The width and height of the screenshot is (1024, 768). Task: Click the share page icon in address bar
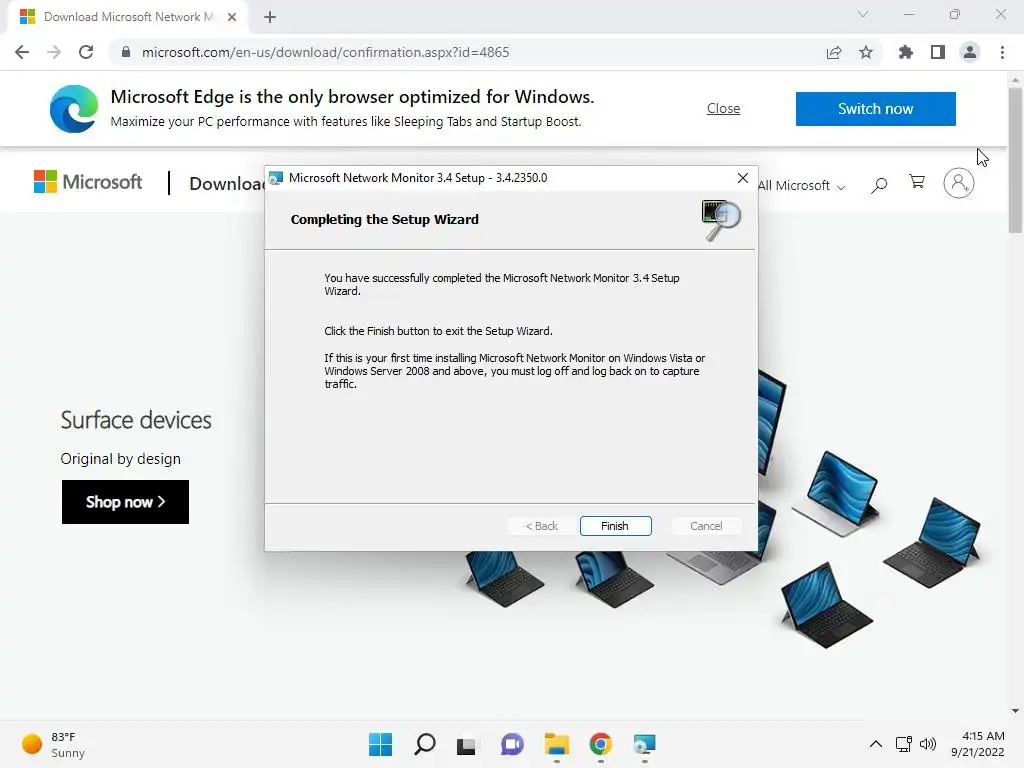tap(834, 52)
